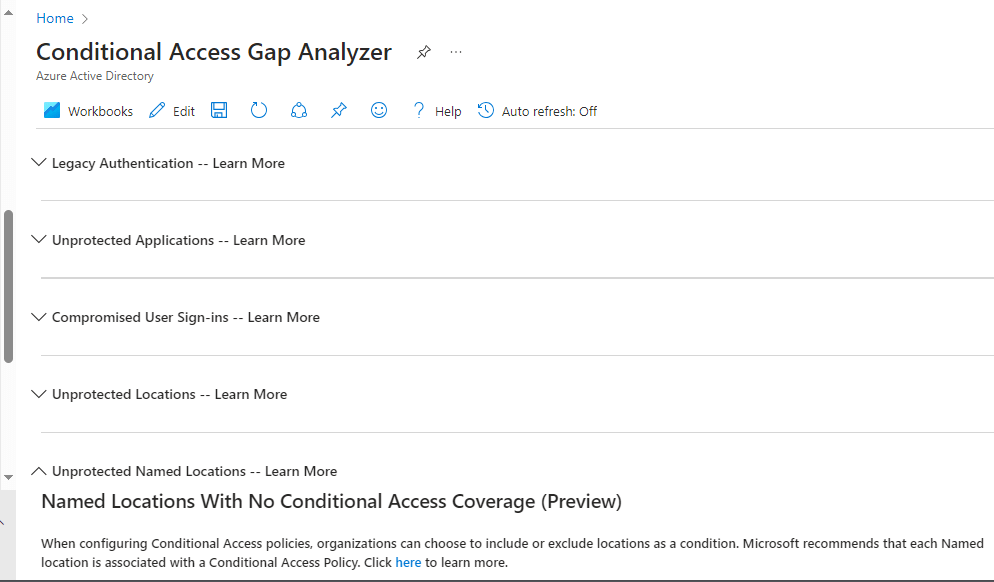Click the vertical scrollbar thumb
The image size is (994, 582).
(x=8, y=285)
